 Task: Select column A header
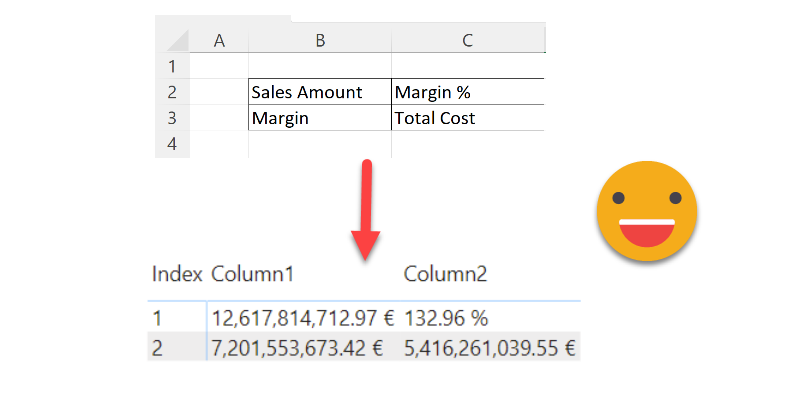coord(219,41)
